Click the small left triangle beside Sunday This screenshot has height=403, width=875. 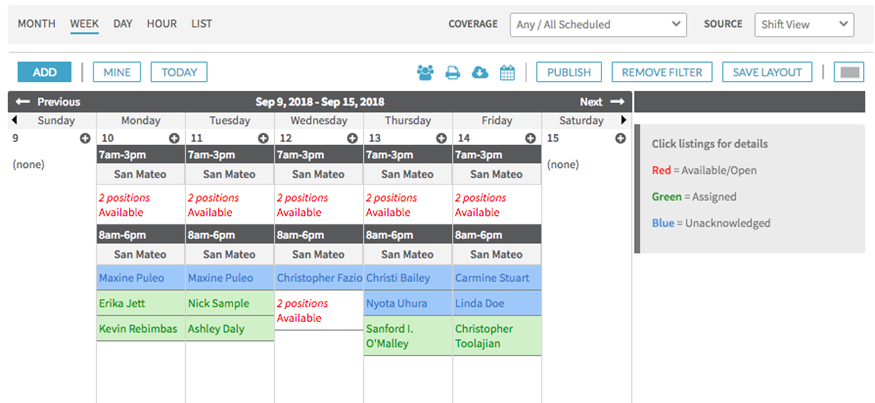coord(13,120)
